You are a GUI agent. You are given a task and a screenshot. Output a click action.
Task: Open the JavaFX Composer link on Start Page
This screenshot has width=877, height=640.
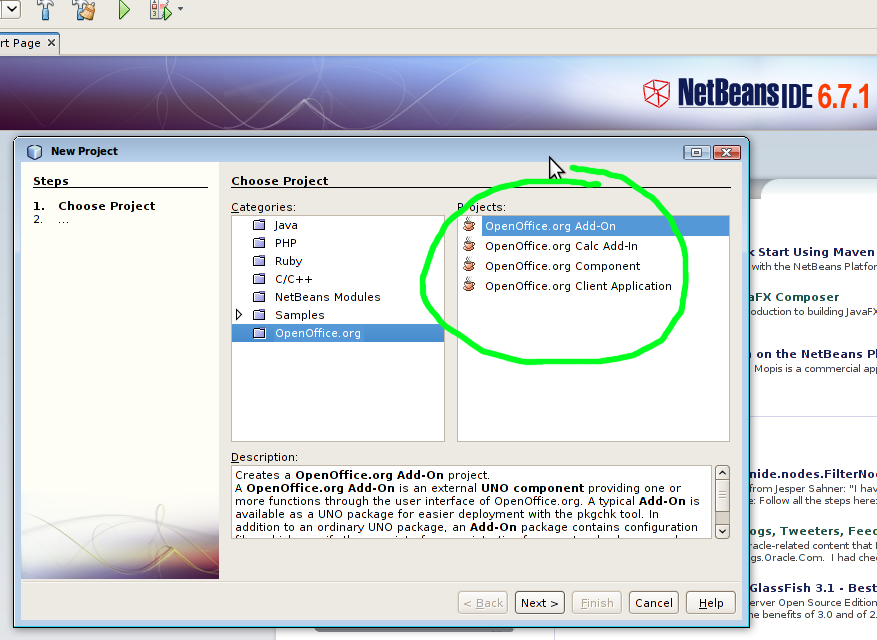(794, 297)
